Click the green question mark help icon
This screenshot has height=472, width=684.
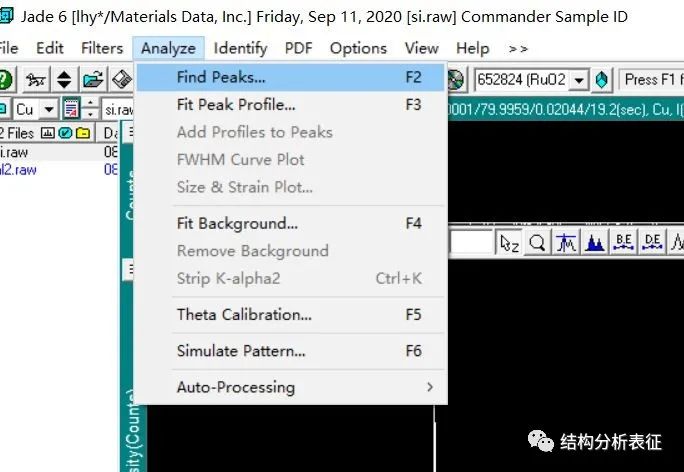pos(5,80)
